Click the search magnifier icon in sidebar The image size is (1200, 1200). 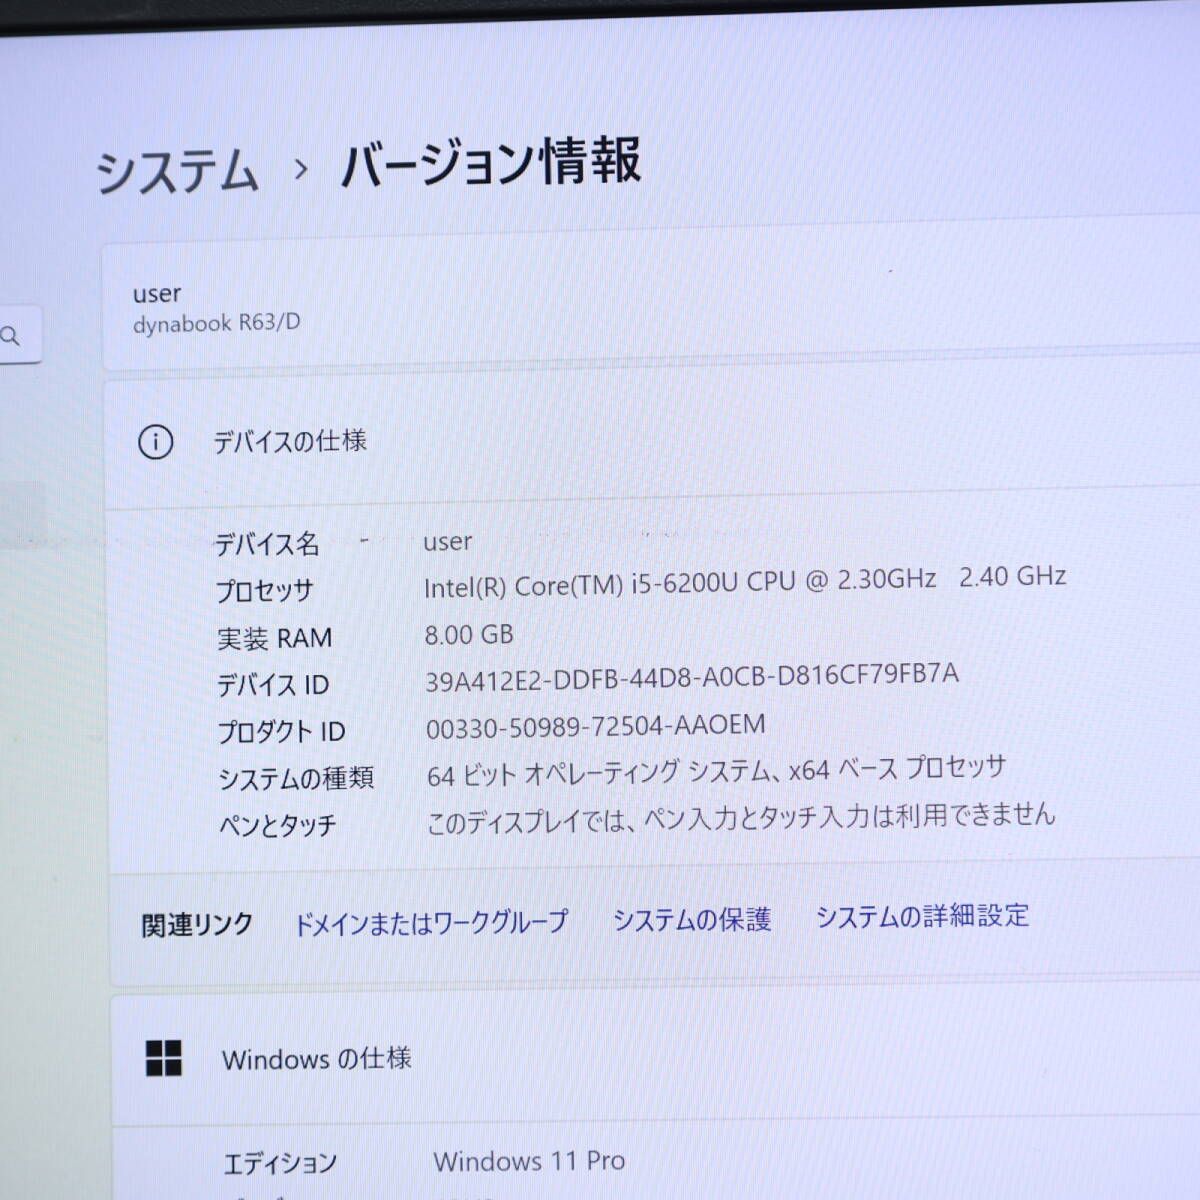11,336
